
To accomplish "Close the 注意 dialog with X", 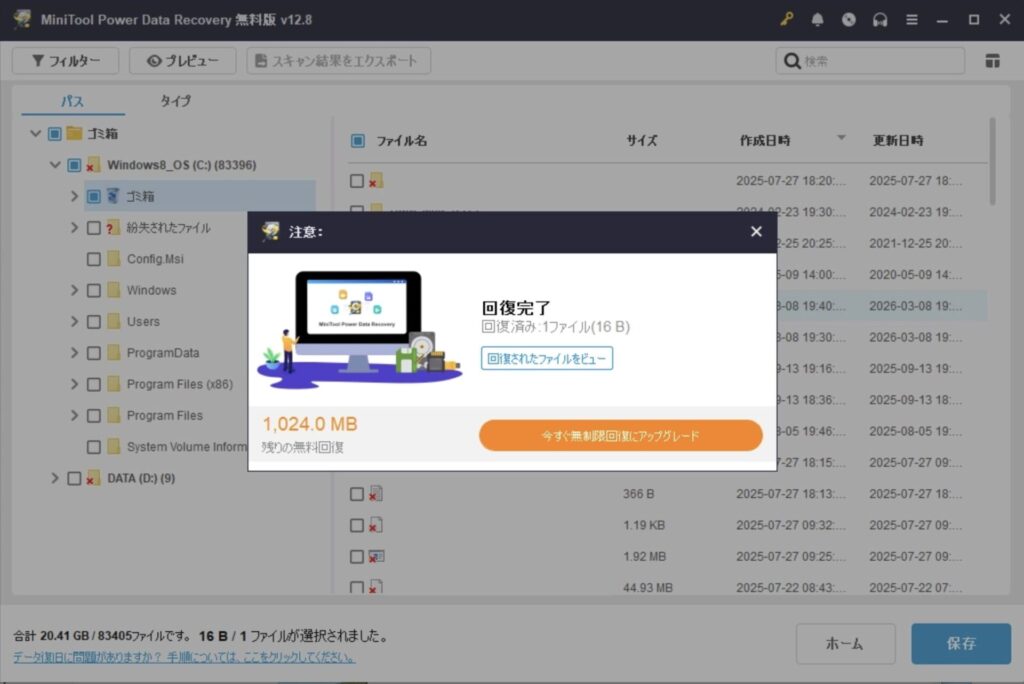I will (x=756, y=232).
